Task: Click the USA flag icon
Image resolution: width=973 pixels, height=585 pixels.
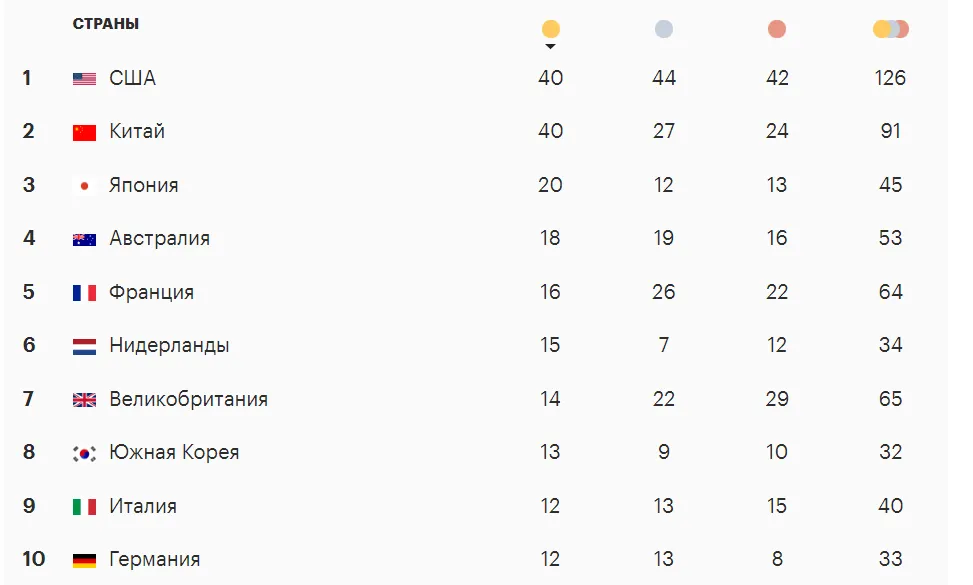Action: click(x=85, y=79)
